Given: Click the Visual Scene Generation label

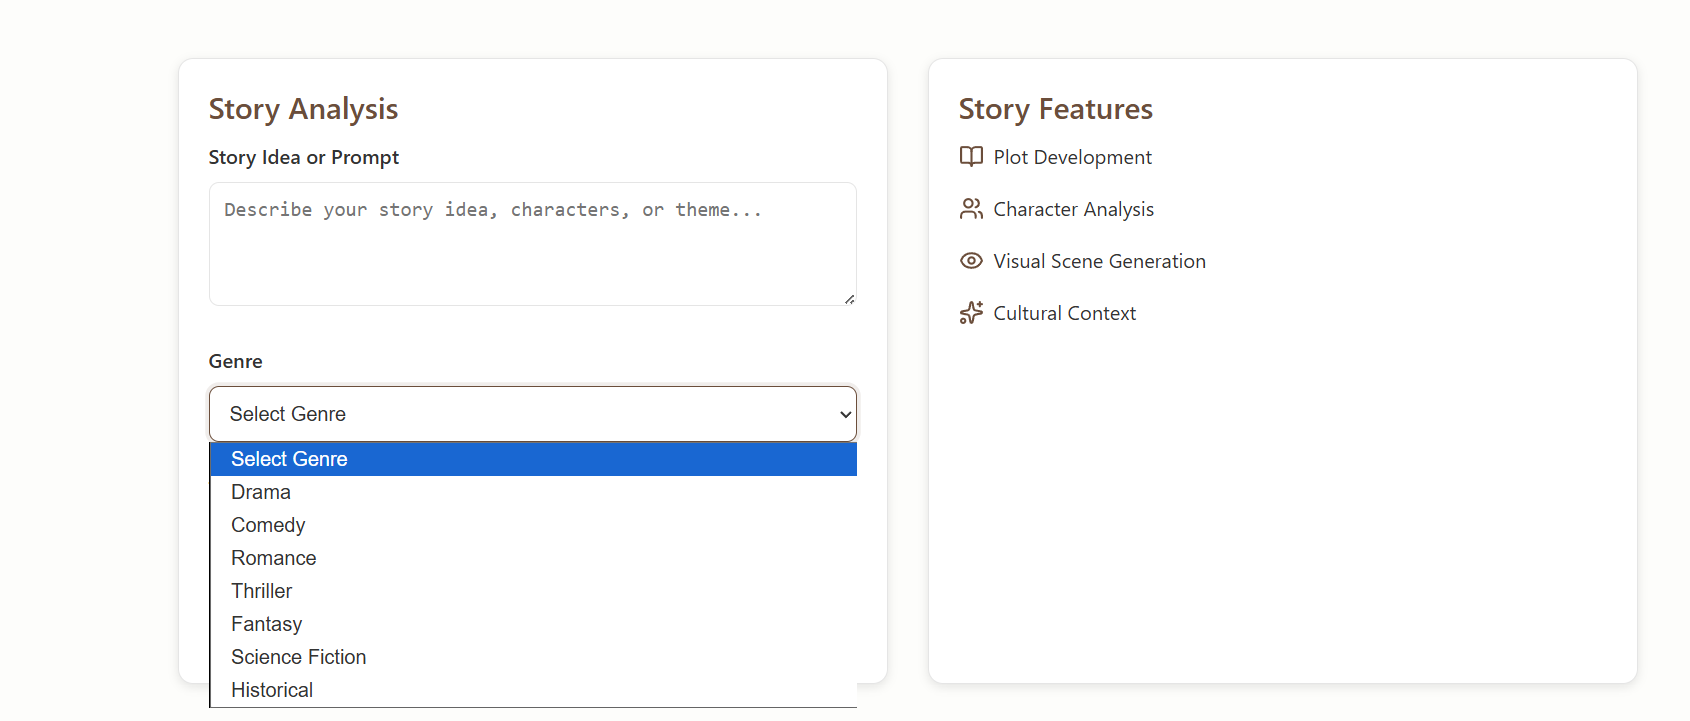Looking at the screenshot, I should click(1099, 261).
